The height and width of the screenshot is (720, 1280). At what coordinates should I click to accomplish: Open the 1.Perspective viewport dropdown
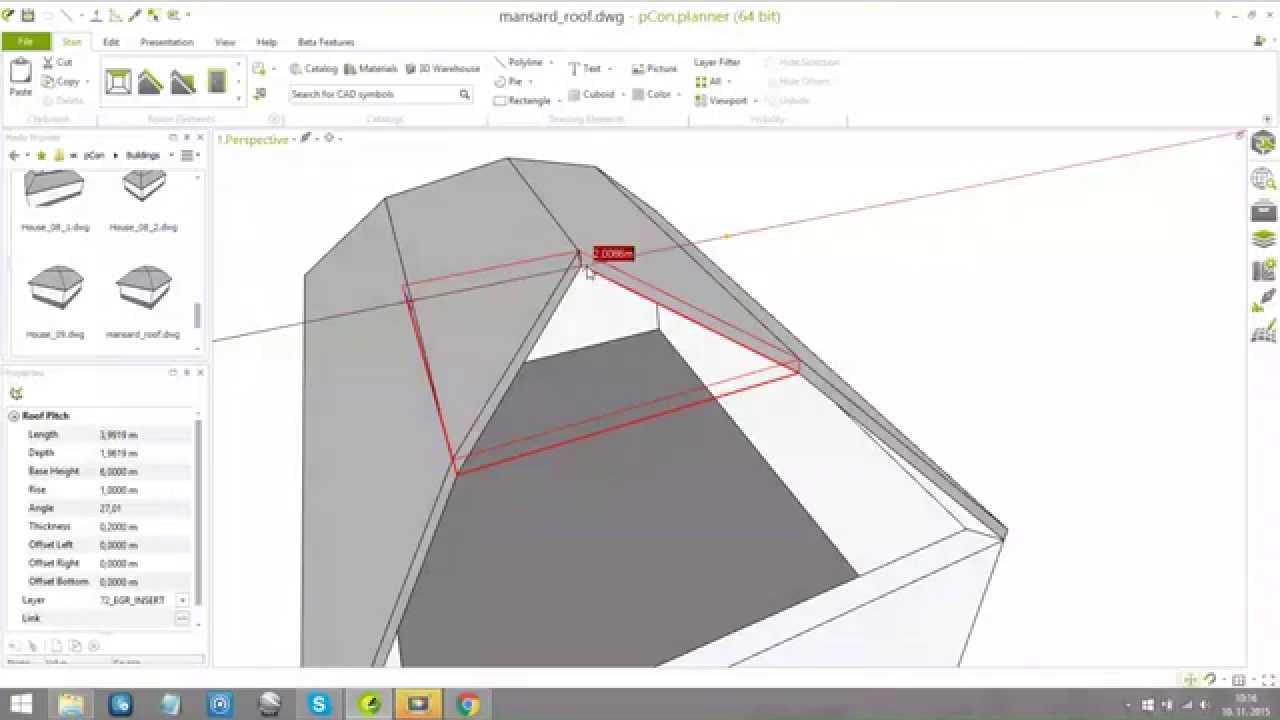pyautogui.click(x=293, y=140)
